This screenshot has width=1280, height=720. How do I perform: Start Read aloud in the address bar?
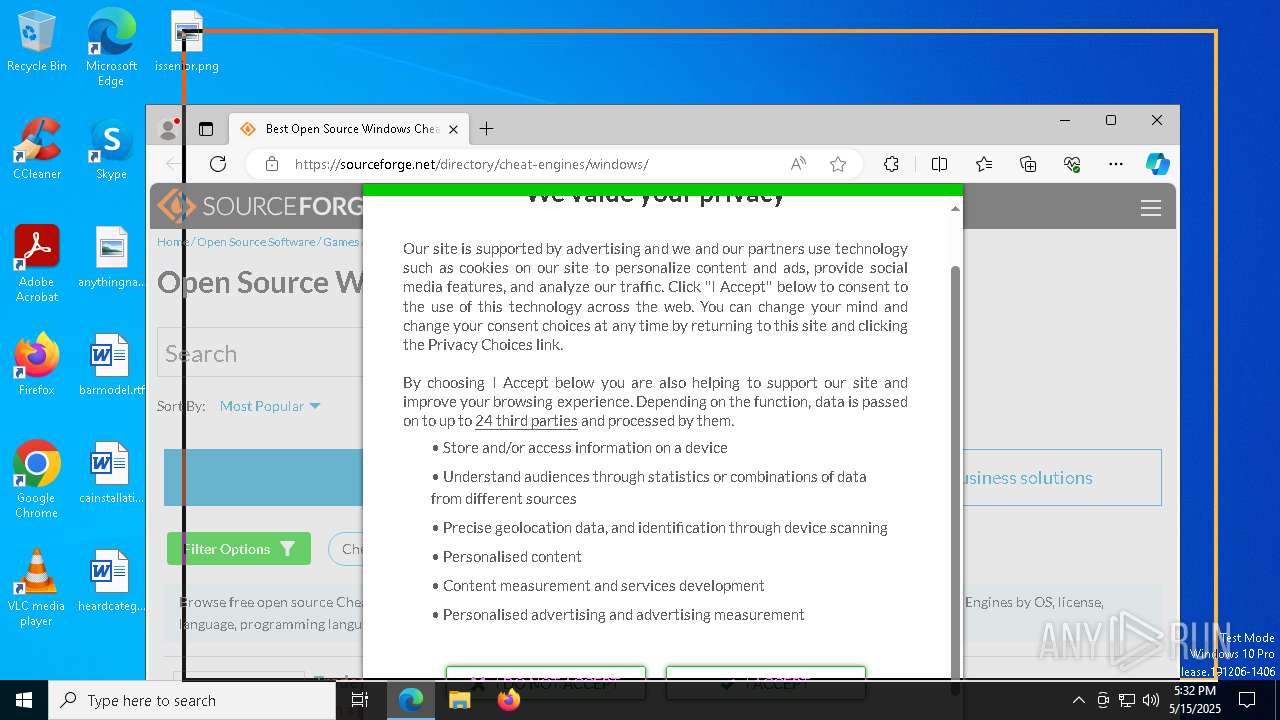point(798,164)
